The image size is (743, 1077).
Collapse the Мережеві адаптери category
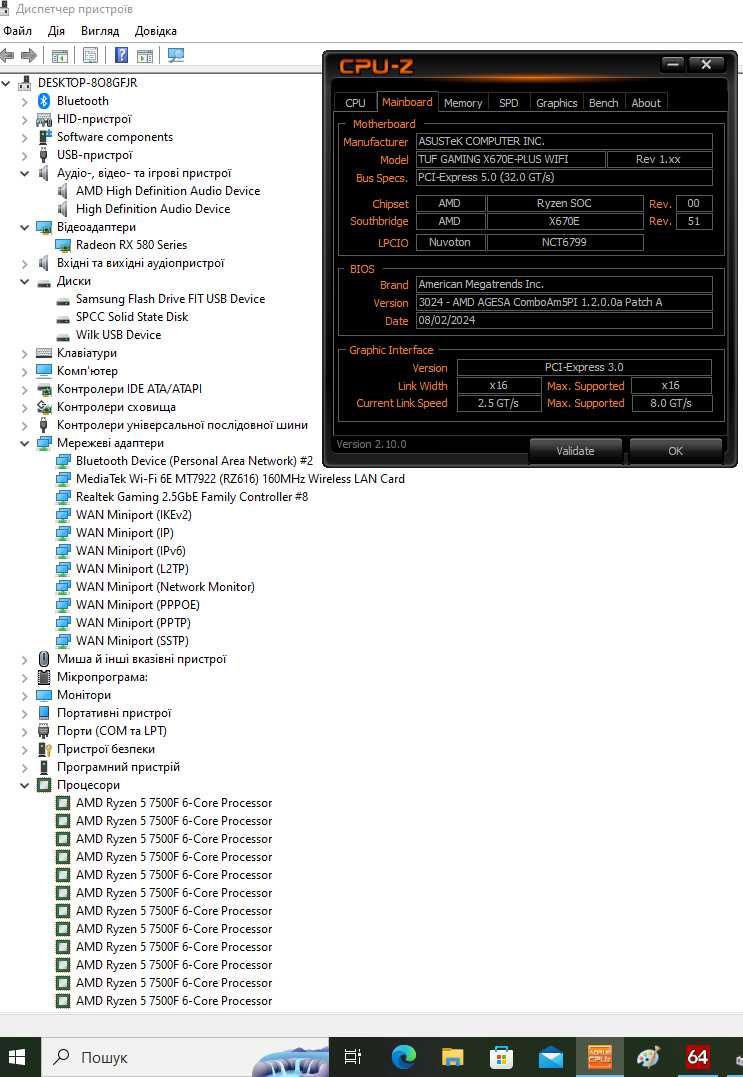pyautogui.click(x=25, y=444)
